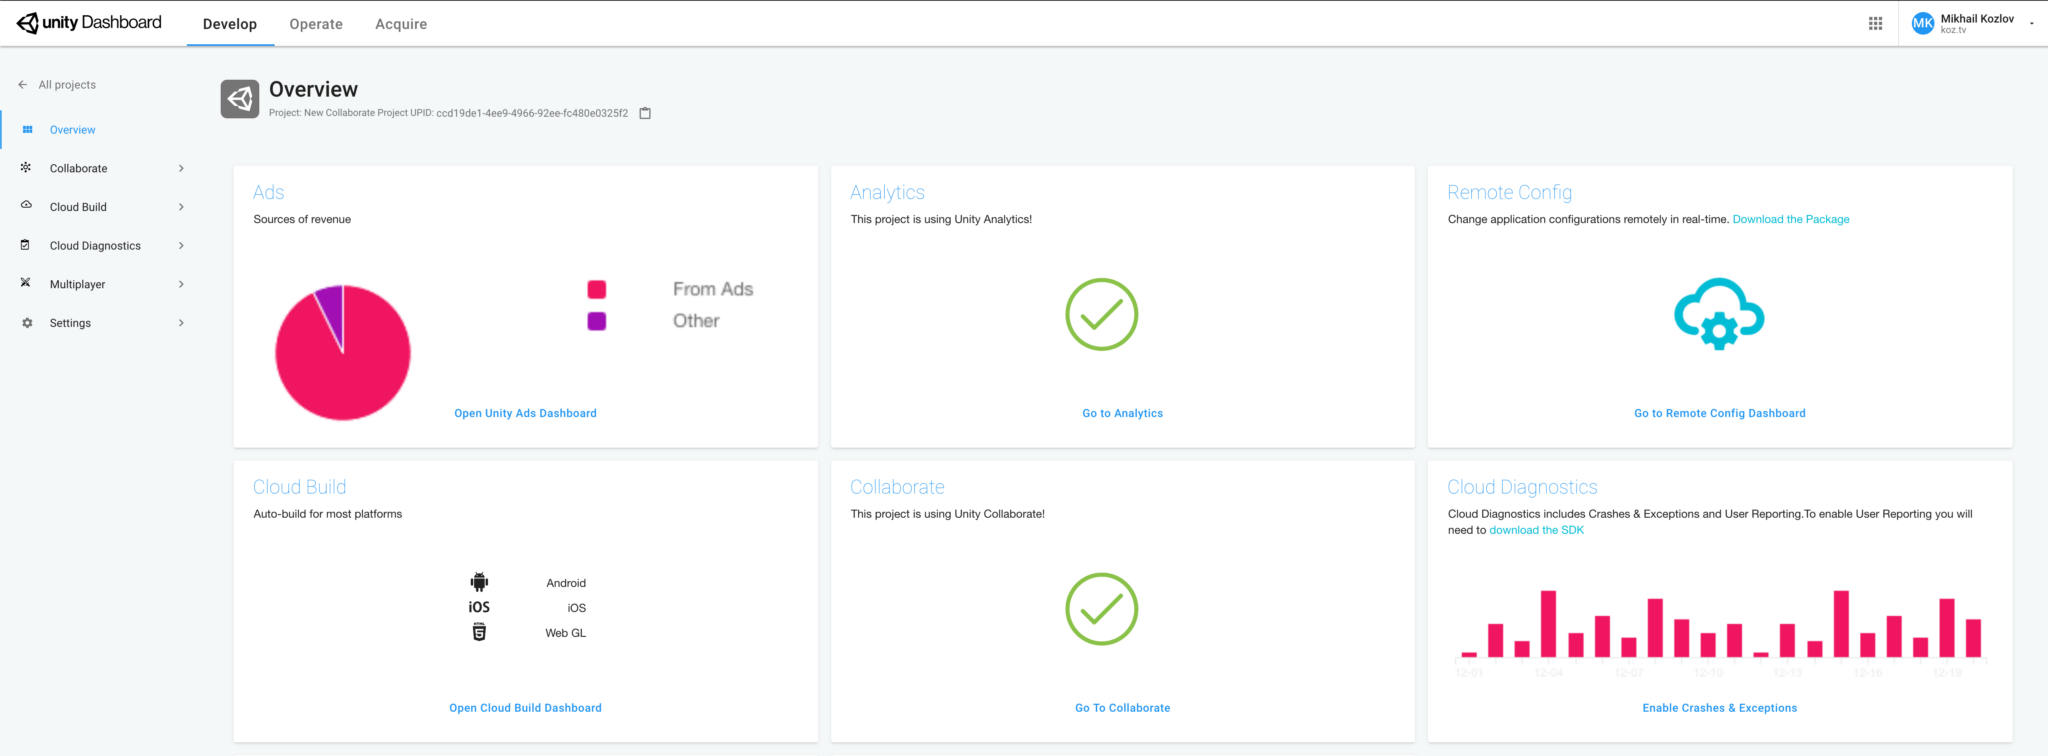Click the Cloud Build sidebar icon
Screen dimensions: 2048x756
[x=26, y=206]
